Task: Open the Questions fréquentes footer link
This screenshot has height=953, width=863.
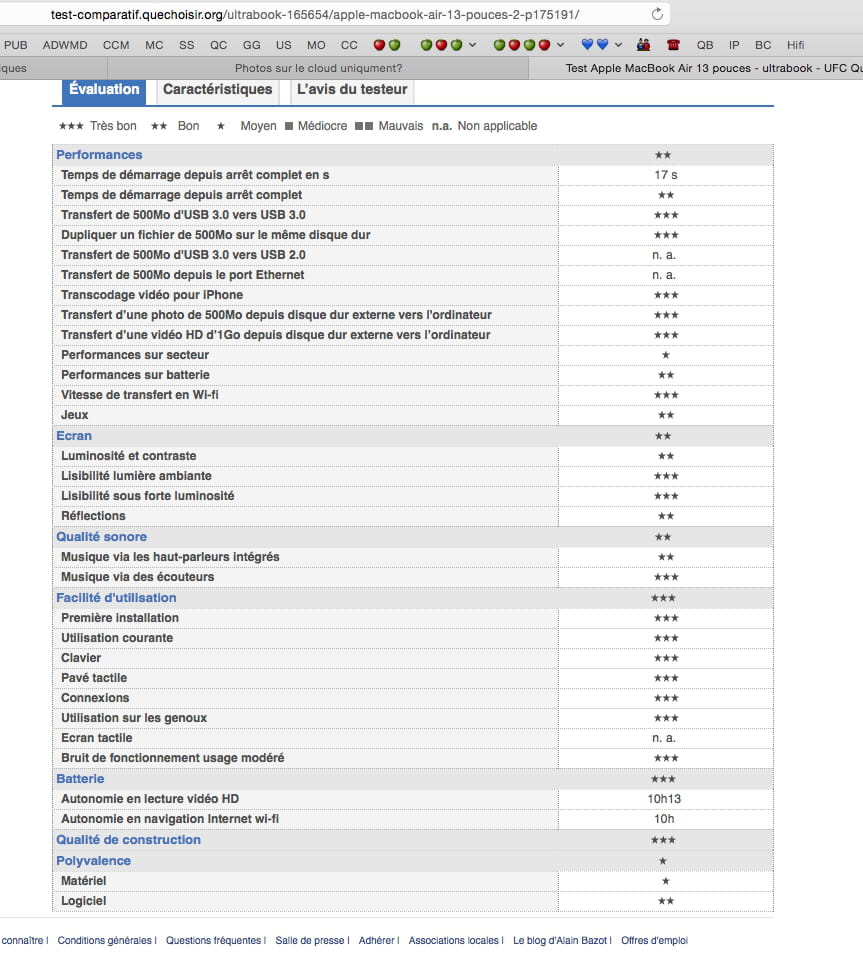Action: pyautogui.click(x=213, y=940)
